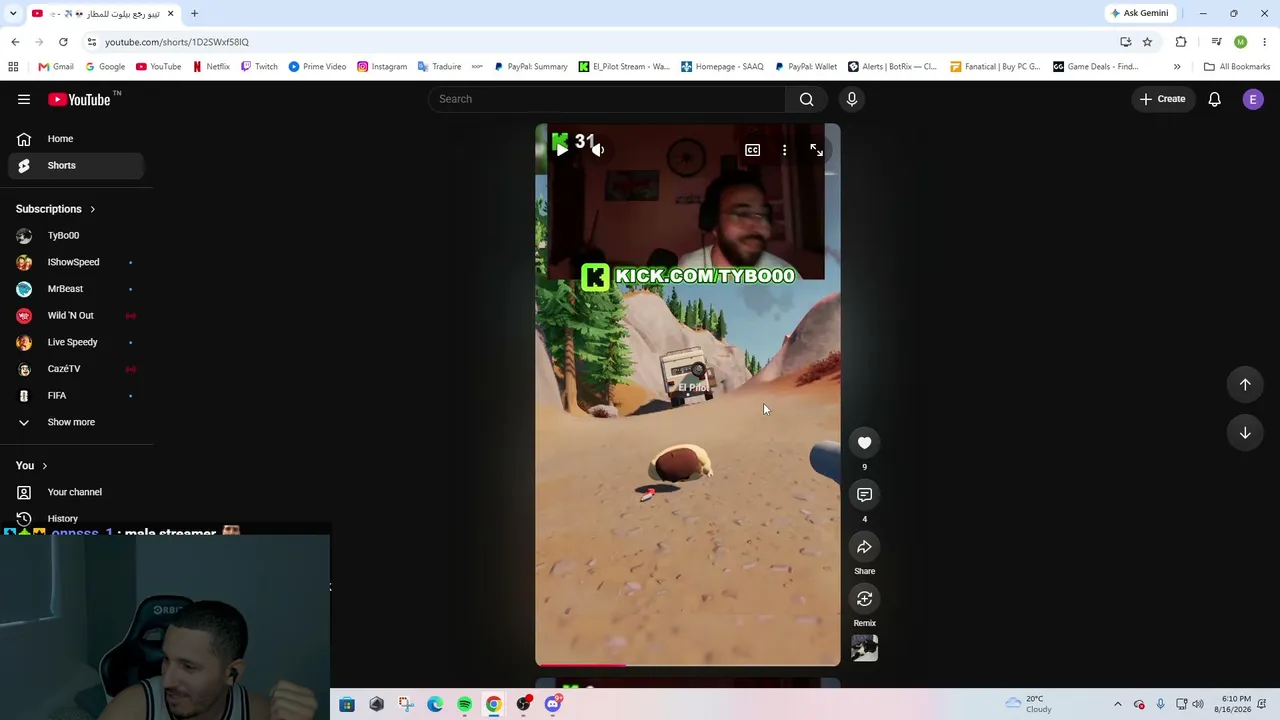Expand the You section
This screenshot has height=720, width=1280.
(x=31, y=466)
